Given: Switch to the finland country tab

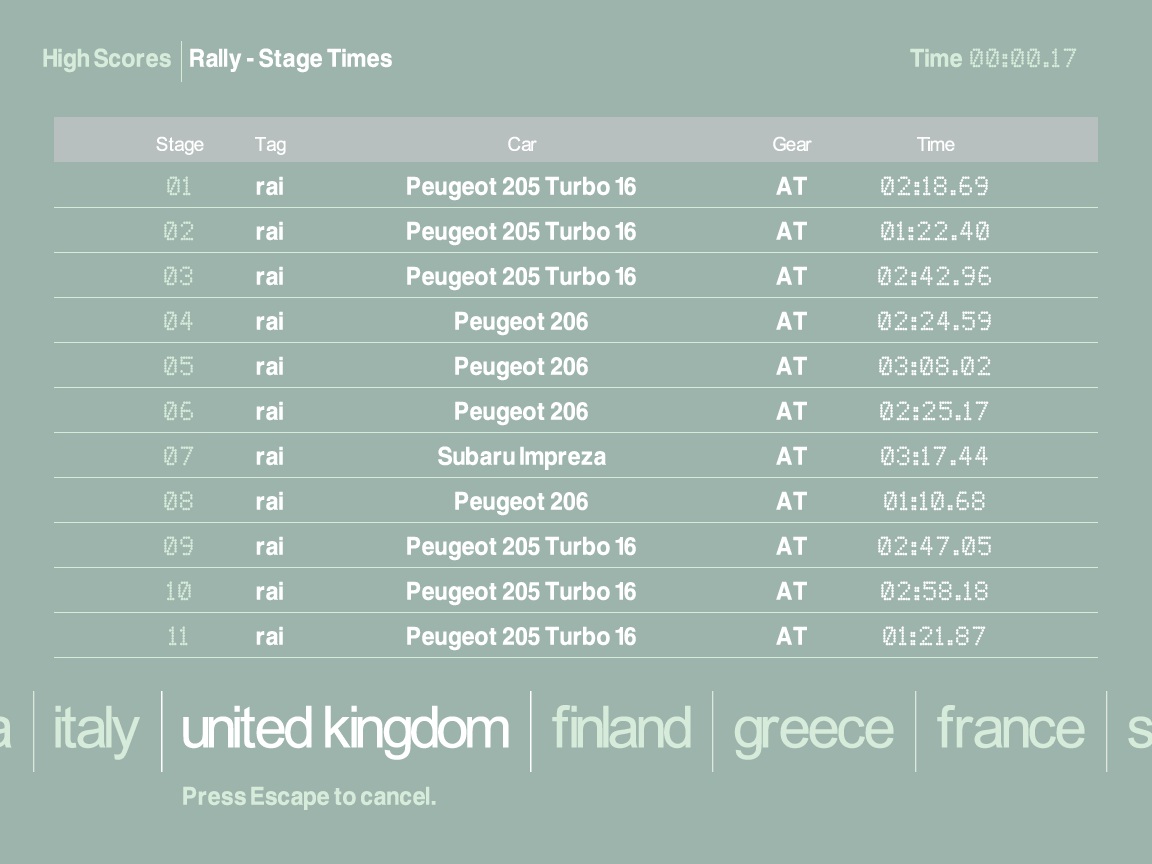Looking at the screenshot, I should tap(621, 729).
